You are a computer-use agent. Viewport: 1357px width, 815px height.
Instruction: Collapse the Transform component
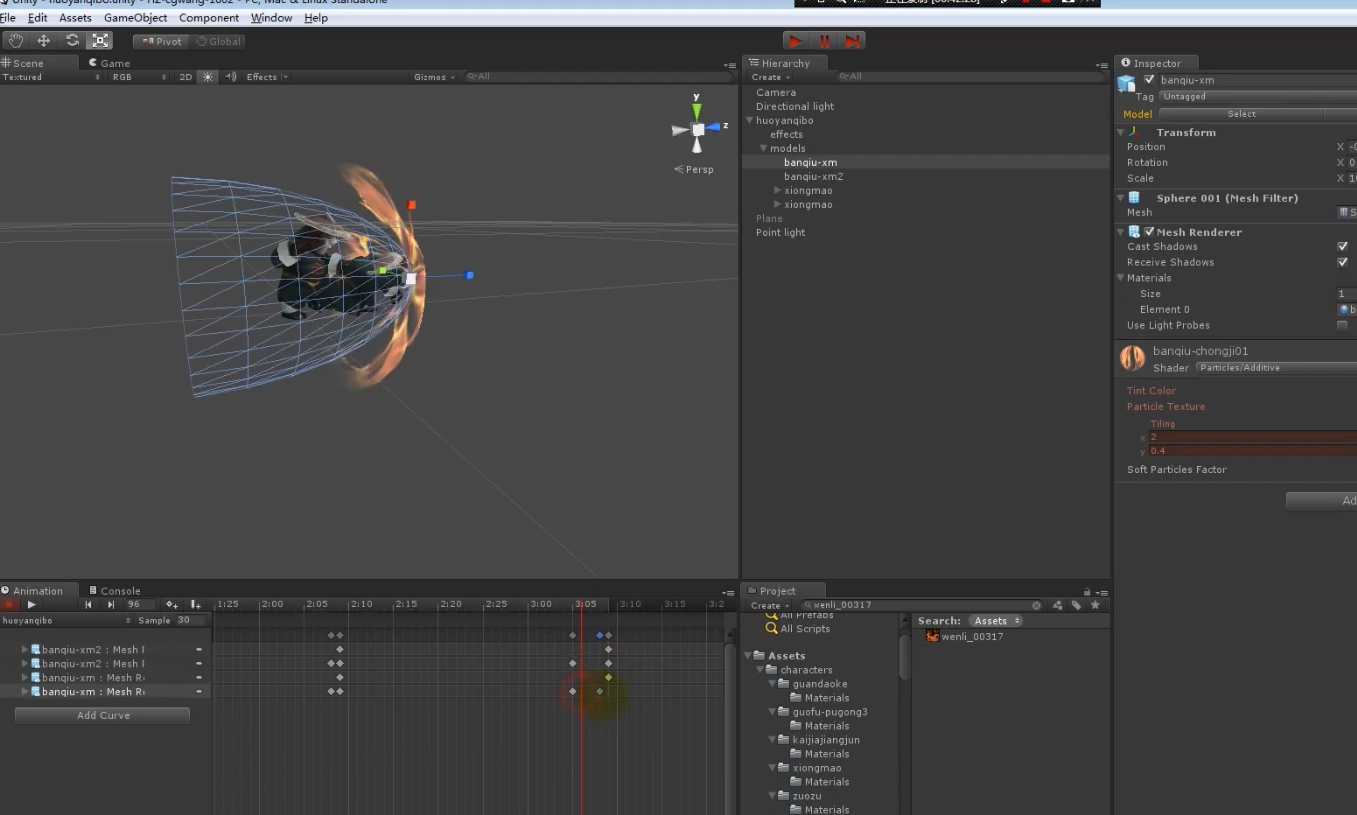pyautogui.click(x=1121, y=132)
